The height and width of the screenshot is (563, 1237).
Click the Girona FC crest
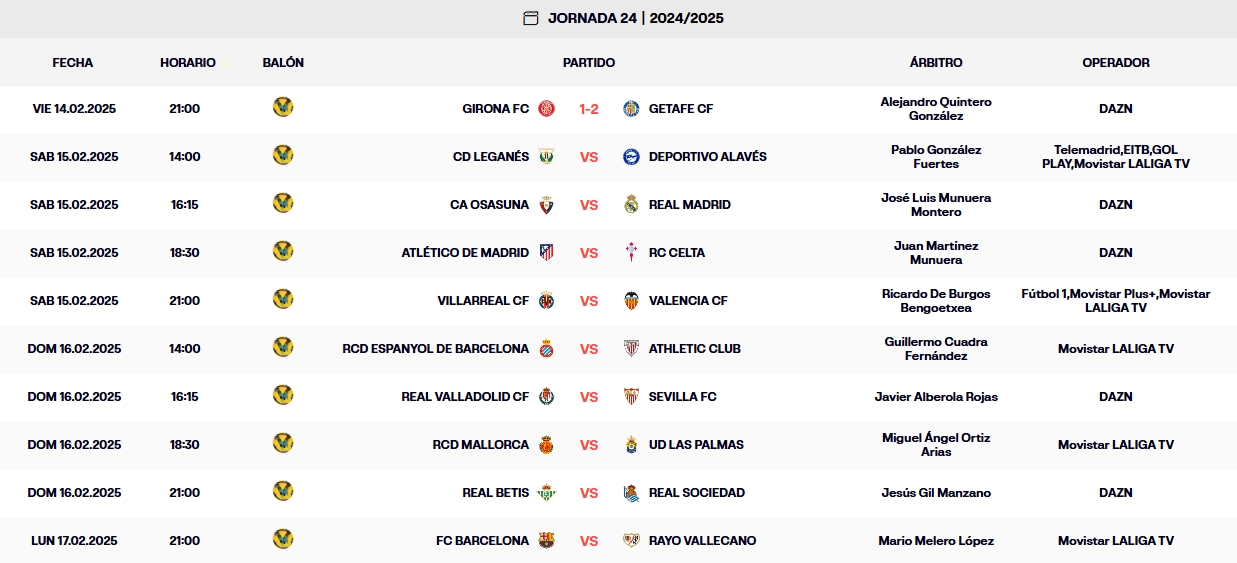tap(547, 109)
